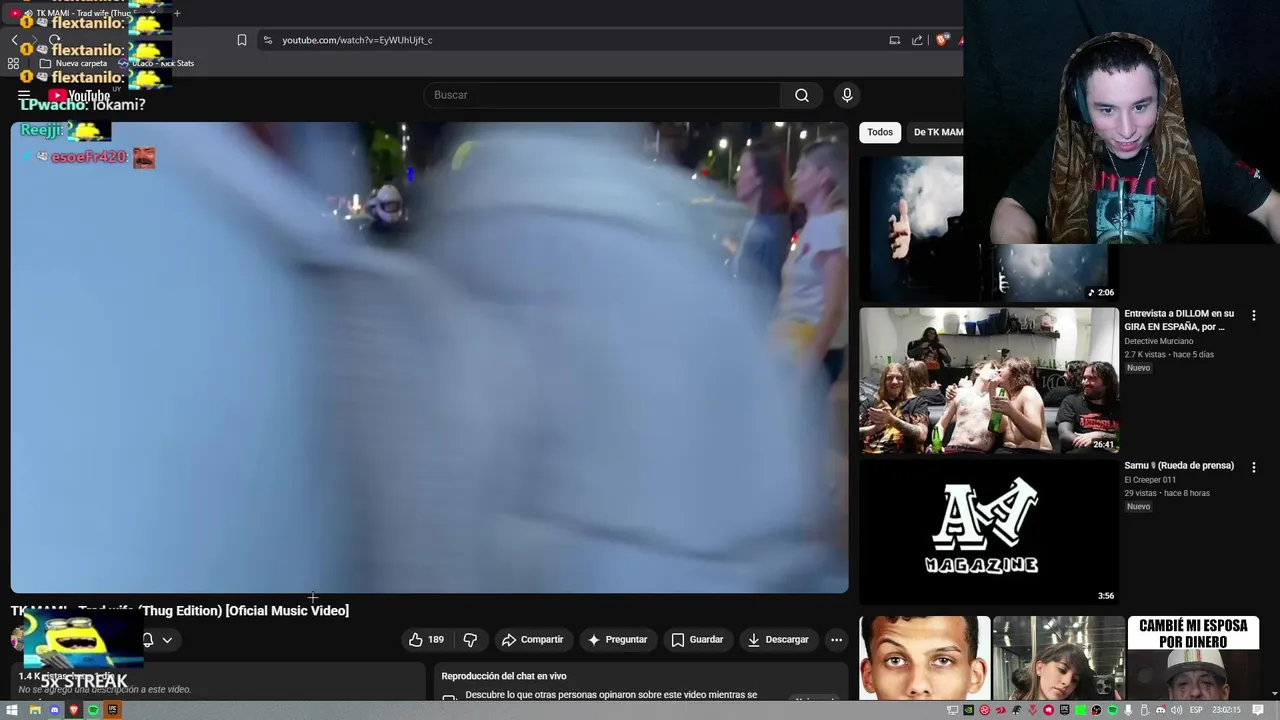Click the Discord system tray icon

tap(1161, 710)
